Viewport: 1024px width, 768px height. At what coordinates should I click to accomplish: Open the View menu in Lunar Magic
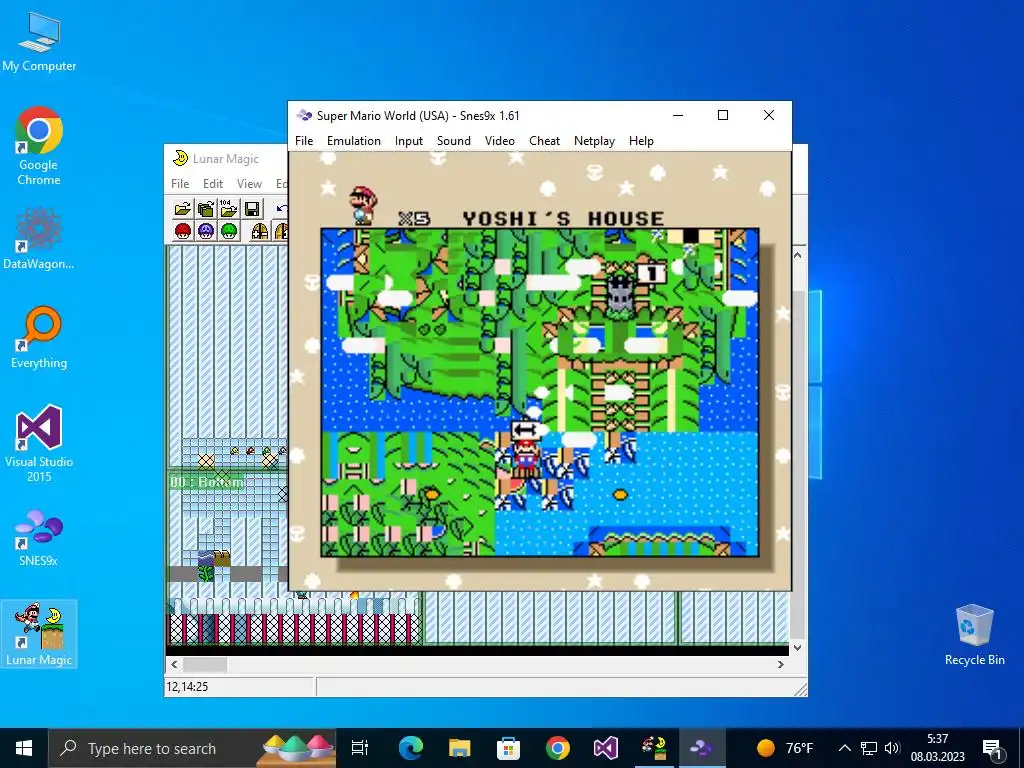(249, 184)
